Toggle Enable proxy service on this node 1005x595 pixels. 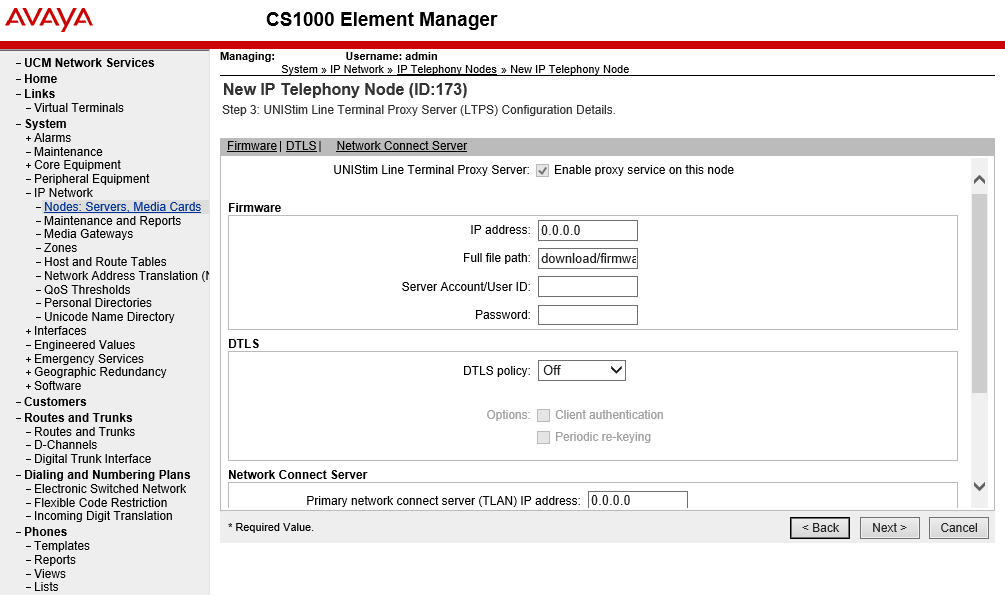coord(543,171)
